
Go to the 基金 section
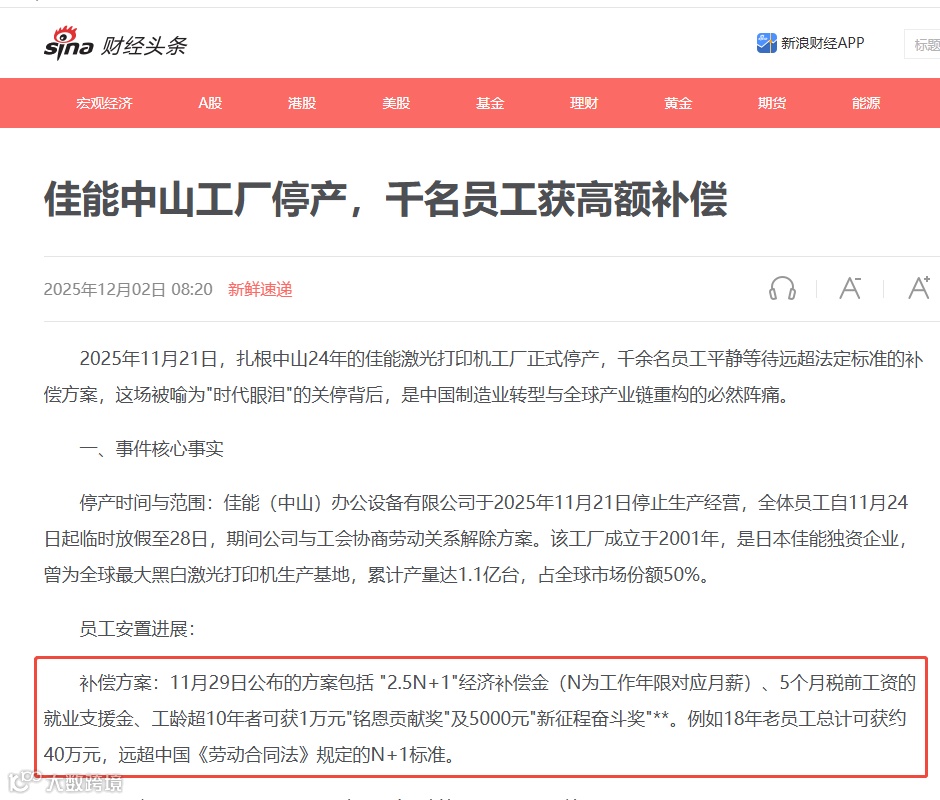[490, 103]
